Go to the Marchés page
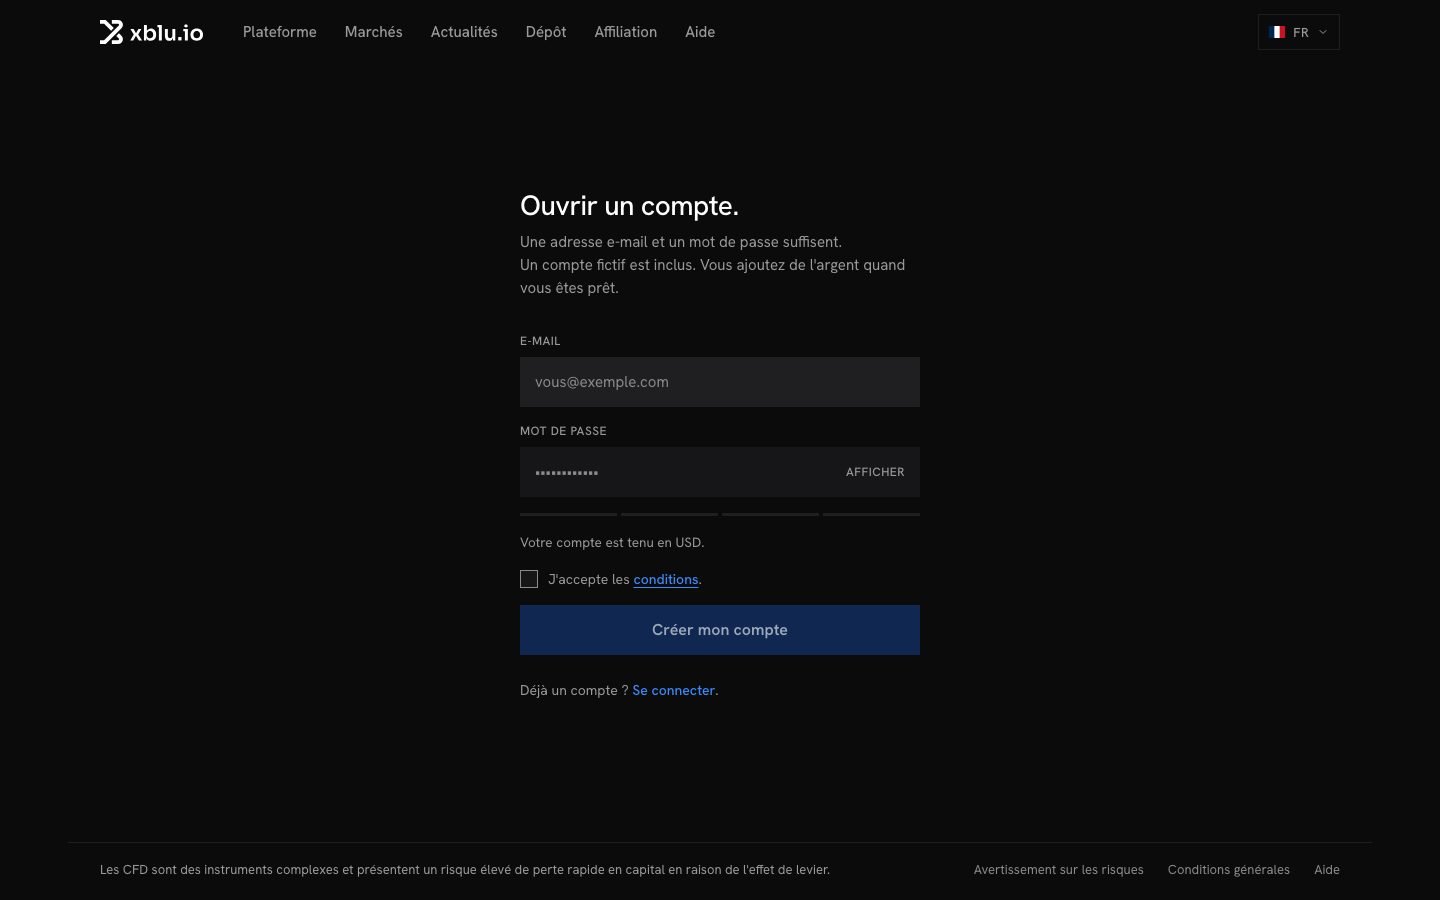Viewport: 1440px width, 900px height. (x=374, y=32)
